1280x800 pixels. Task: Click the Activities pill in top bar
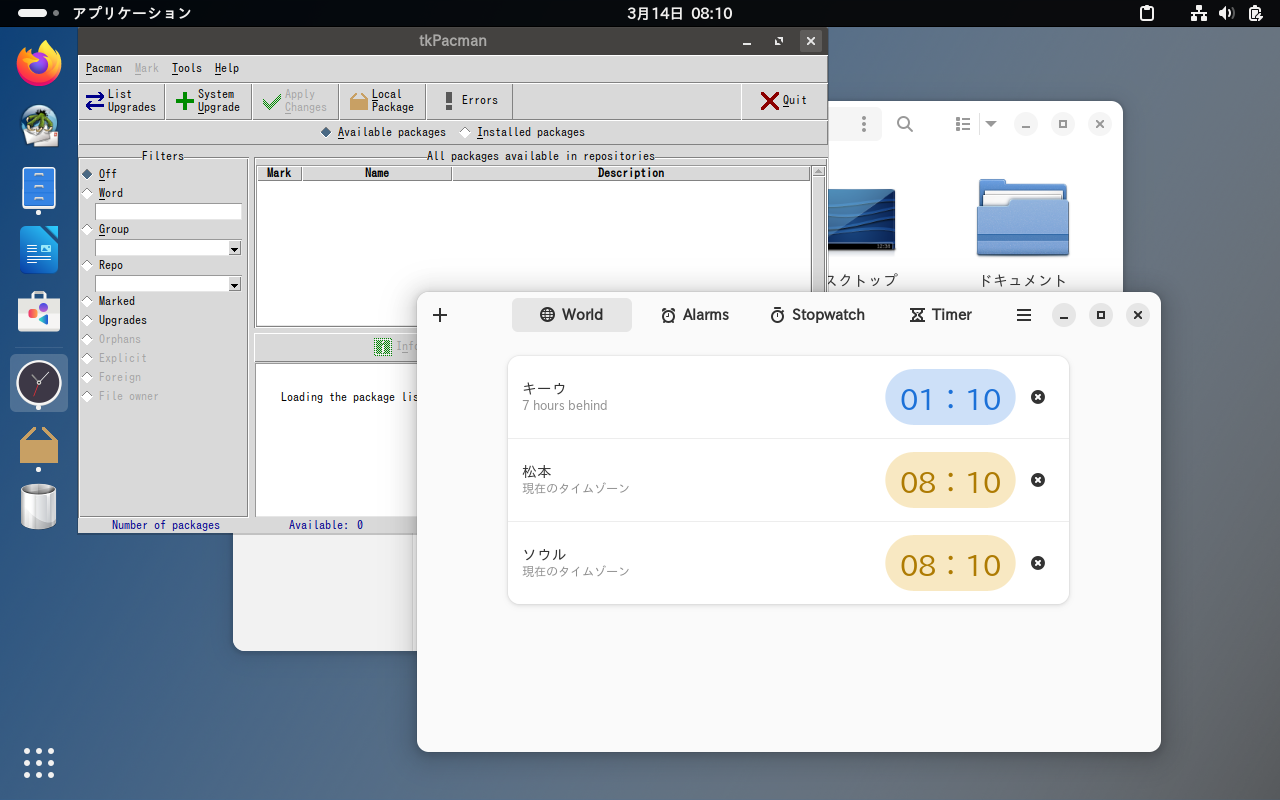click(38, 14)
